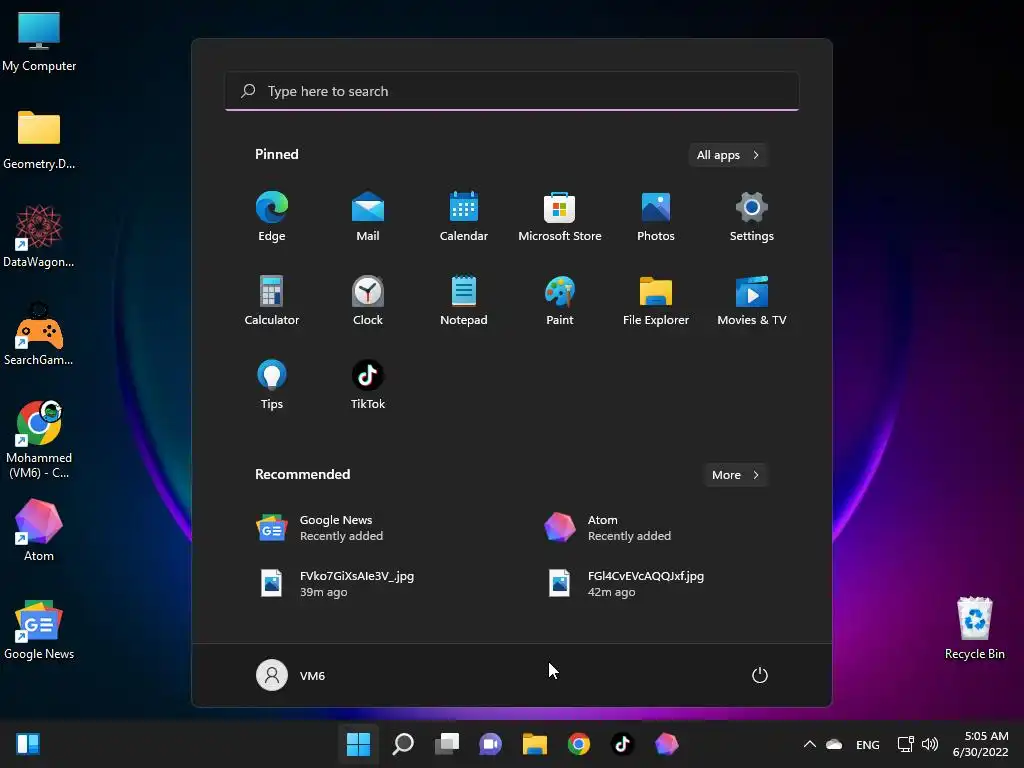The width and height of the screenshot is (1024, 768).
Task: Select Recycle Bin on desktop
Action: [x=974, y=628]
